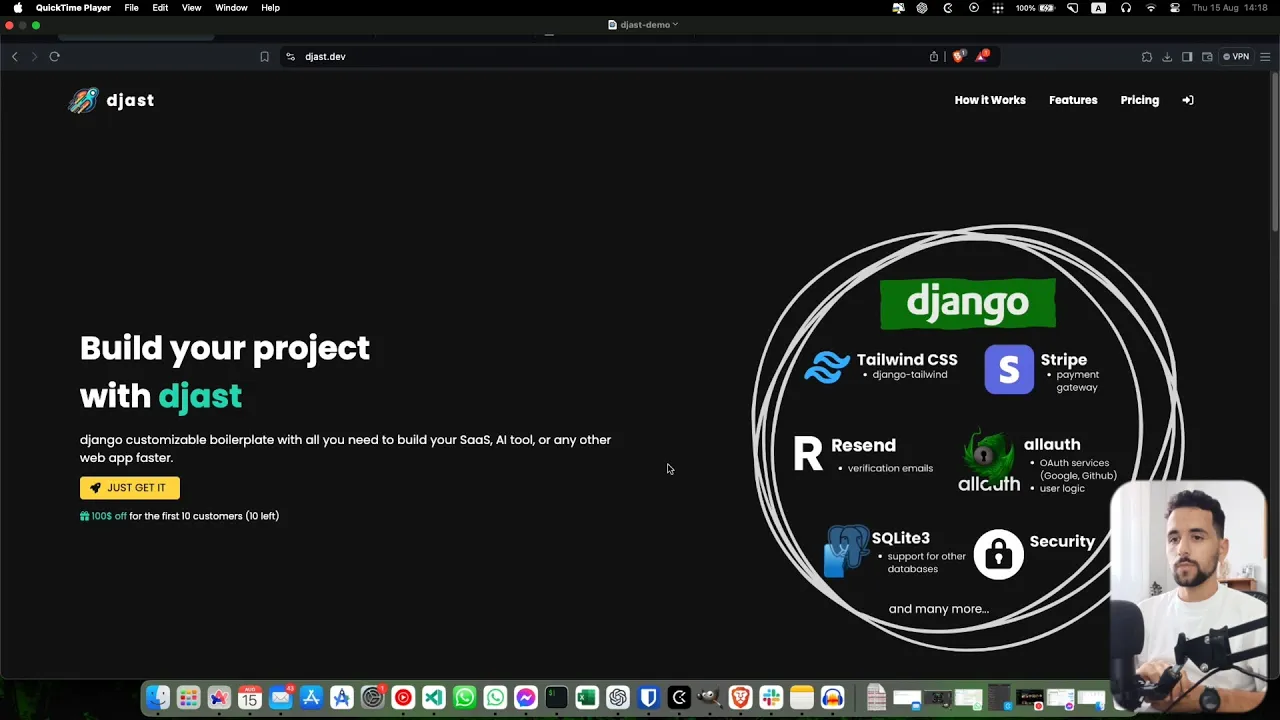Open Brave browser from the dock
The image size is (1280, 720).
coord(741,698)
